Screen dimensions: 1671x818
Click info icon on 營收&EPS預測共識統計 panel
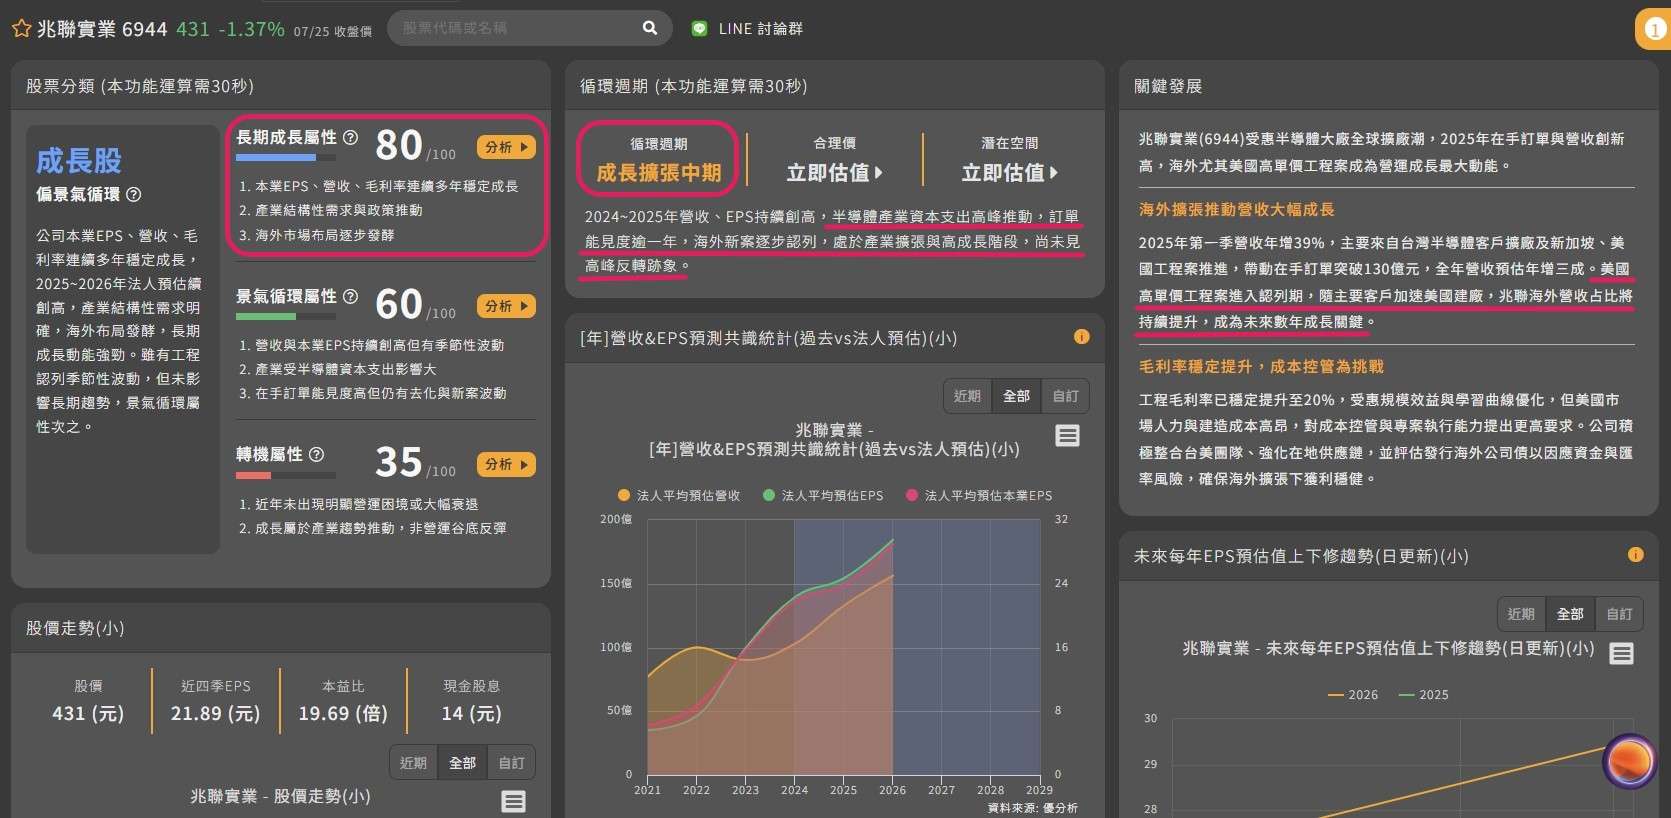[1081, 337]
